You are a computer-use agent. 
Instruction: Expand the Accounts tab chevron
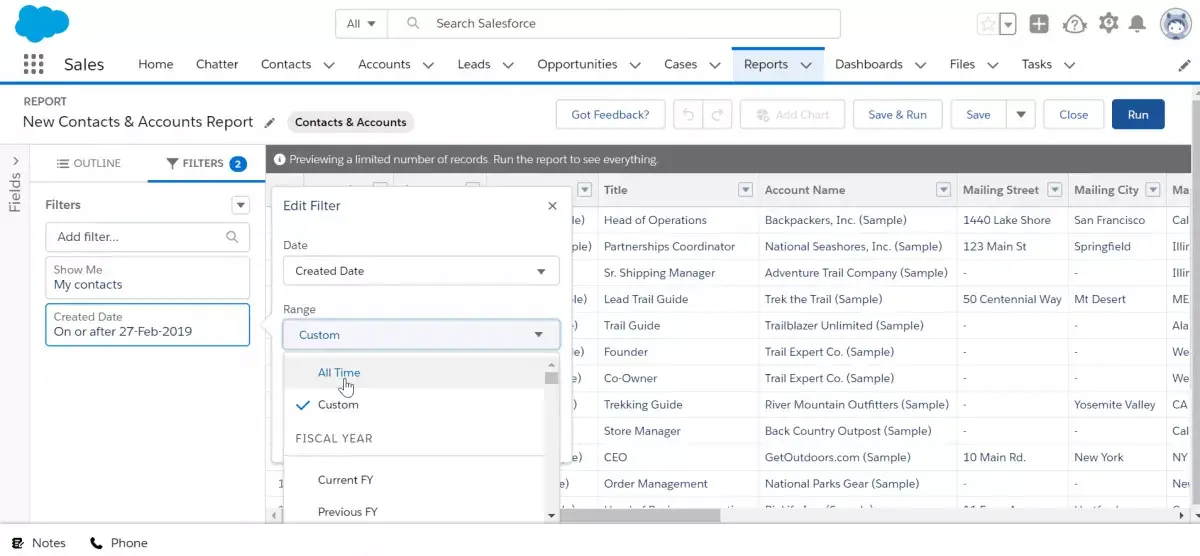[428, 65]
